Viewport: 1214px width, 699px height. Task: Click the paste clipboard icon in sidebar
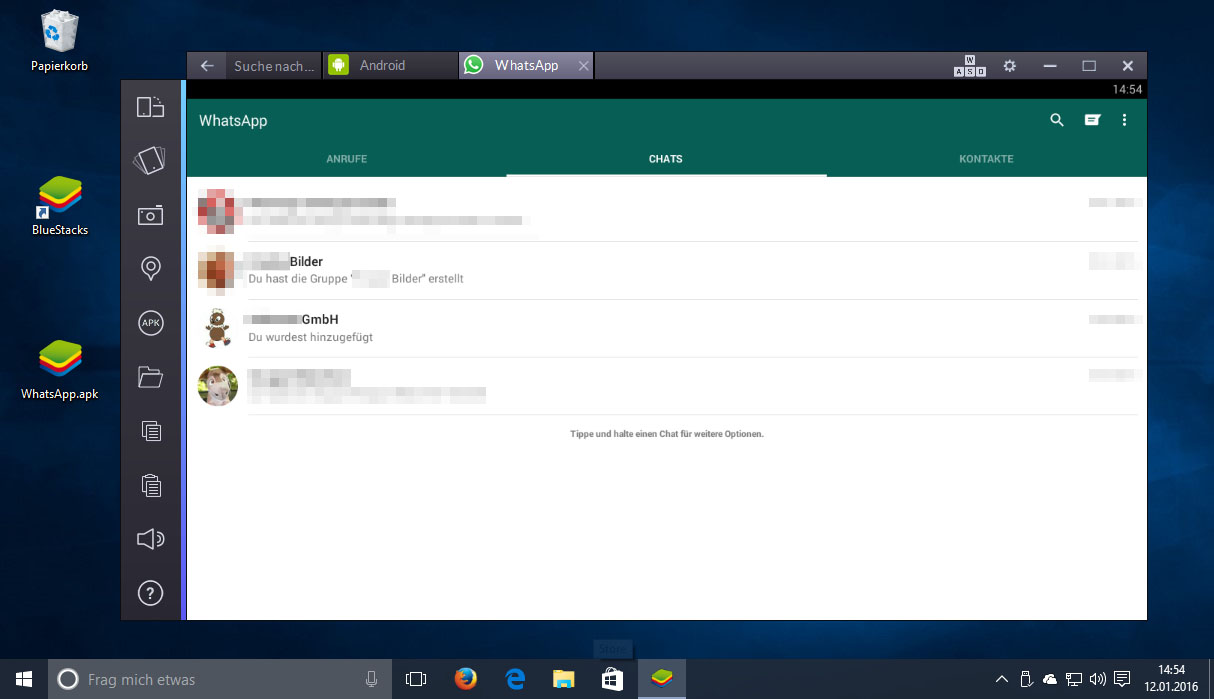pyautogui.click(x=150, y=485)
